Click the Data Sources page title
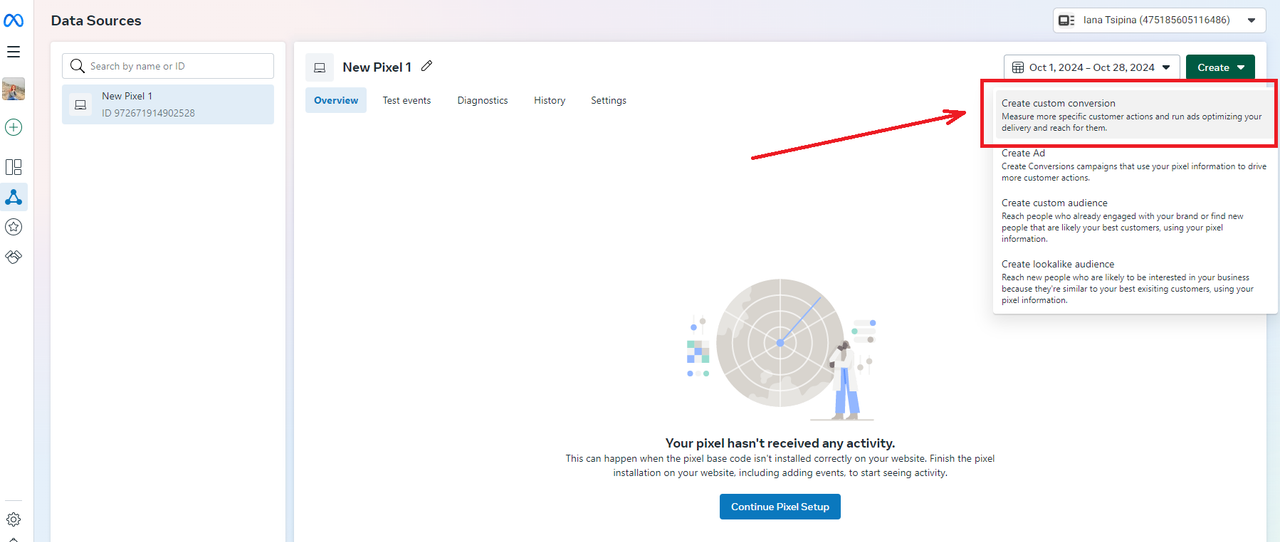 click(96, 20)
